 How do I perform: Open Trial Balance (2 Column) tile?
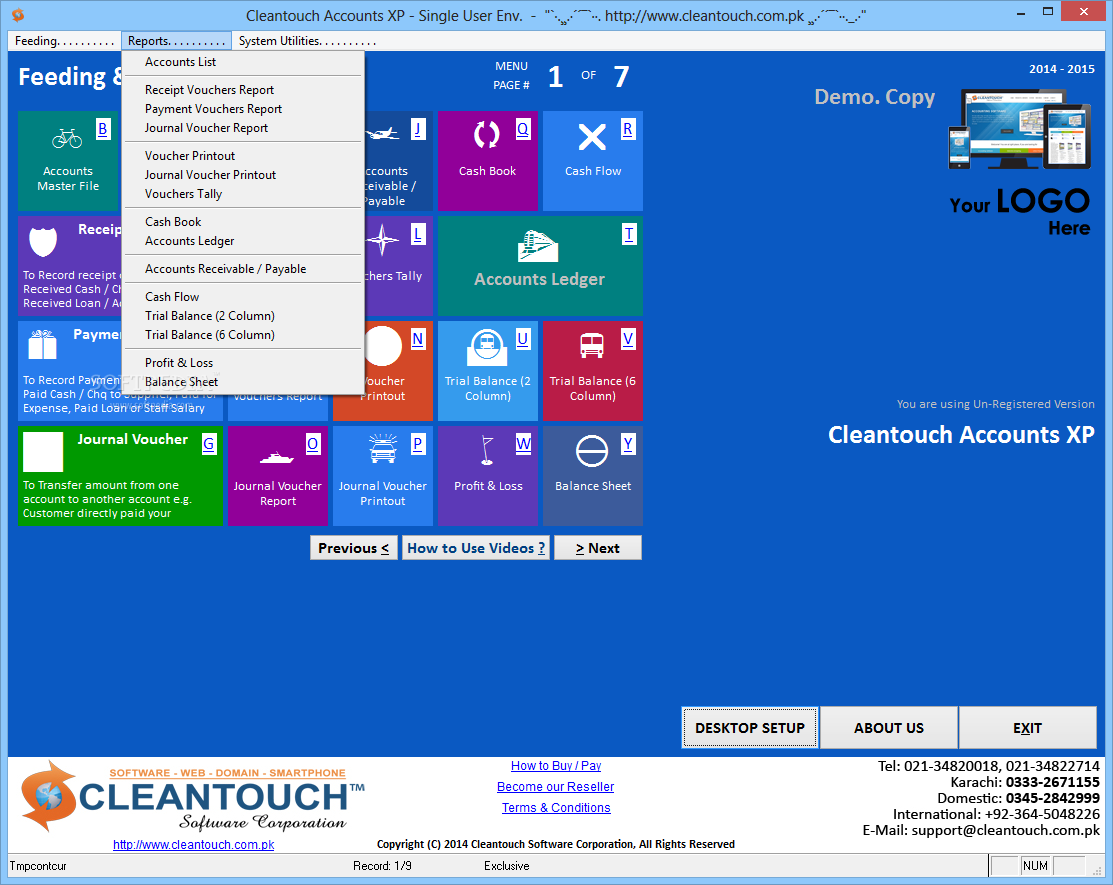(x=488, y=370)
